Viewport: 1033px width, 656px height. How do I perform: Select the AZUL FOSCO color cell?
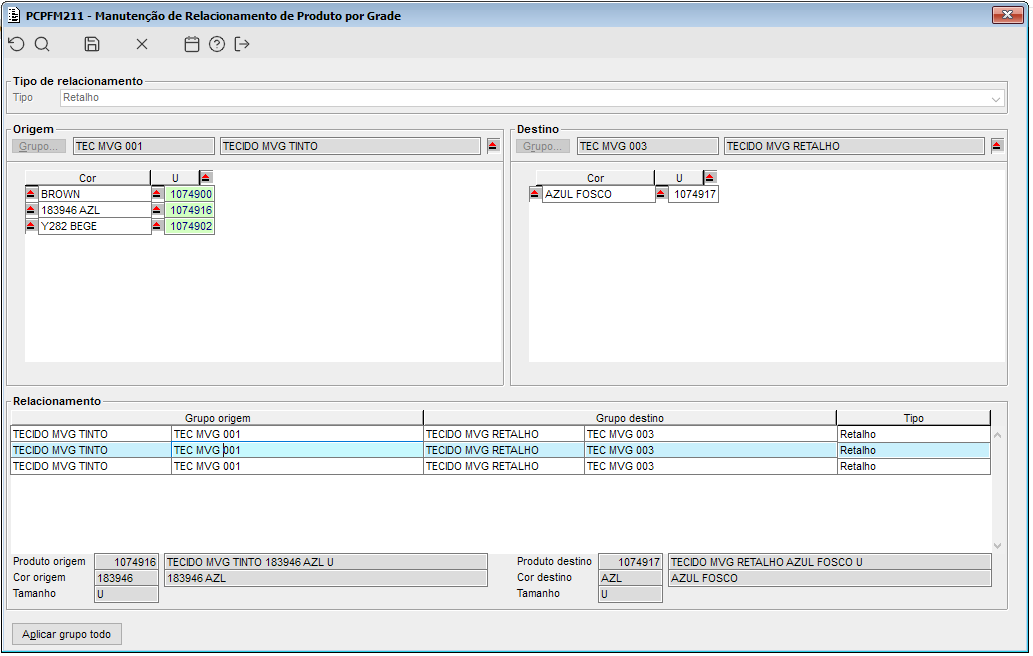point(599,194)
